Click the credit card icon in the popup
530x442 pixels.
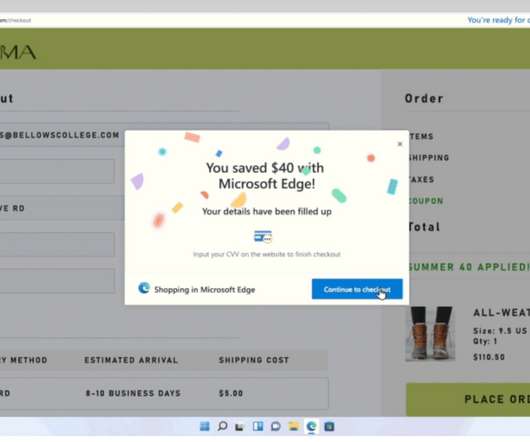point(263,237)
